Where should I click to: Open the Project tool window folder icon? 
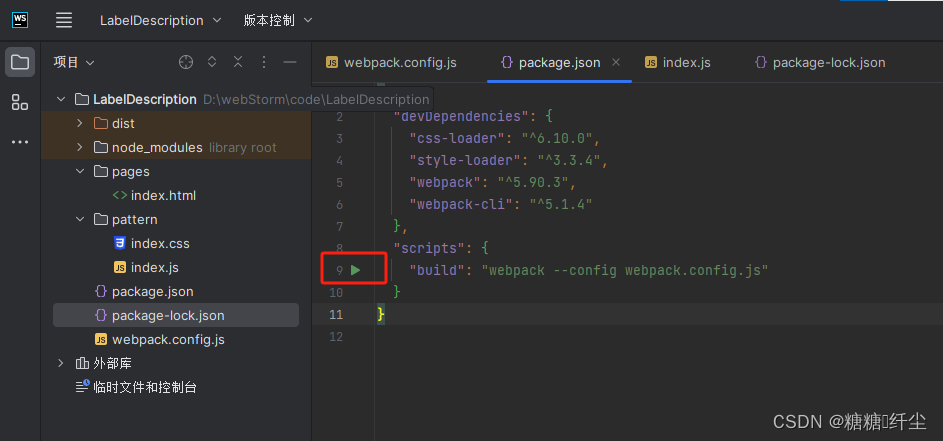point(20,62)
